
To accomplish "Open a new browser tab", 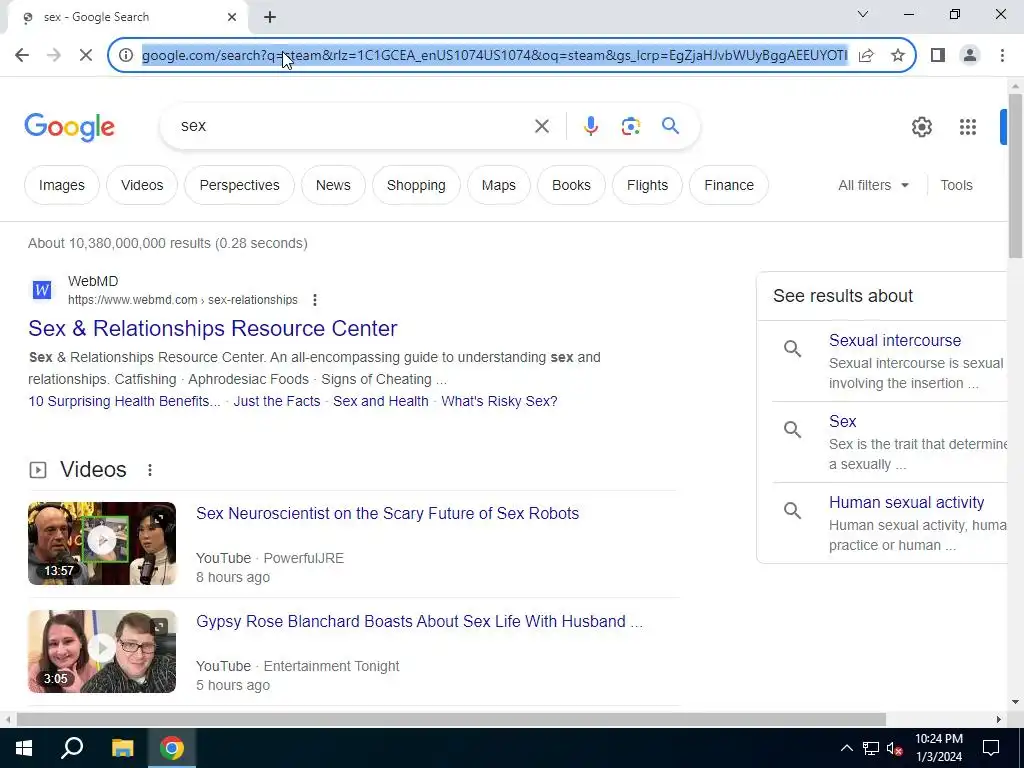I will 270,17.
